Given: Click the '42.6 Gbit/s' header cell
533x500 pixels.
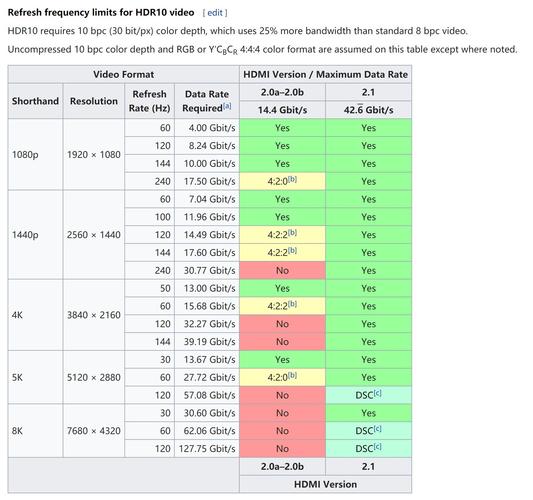Looking at the screenshot, I should [x=368, y=110].
